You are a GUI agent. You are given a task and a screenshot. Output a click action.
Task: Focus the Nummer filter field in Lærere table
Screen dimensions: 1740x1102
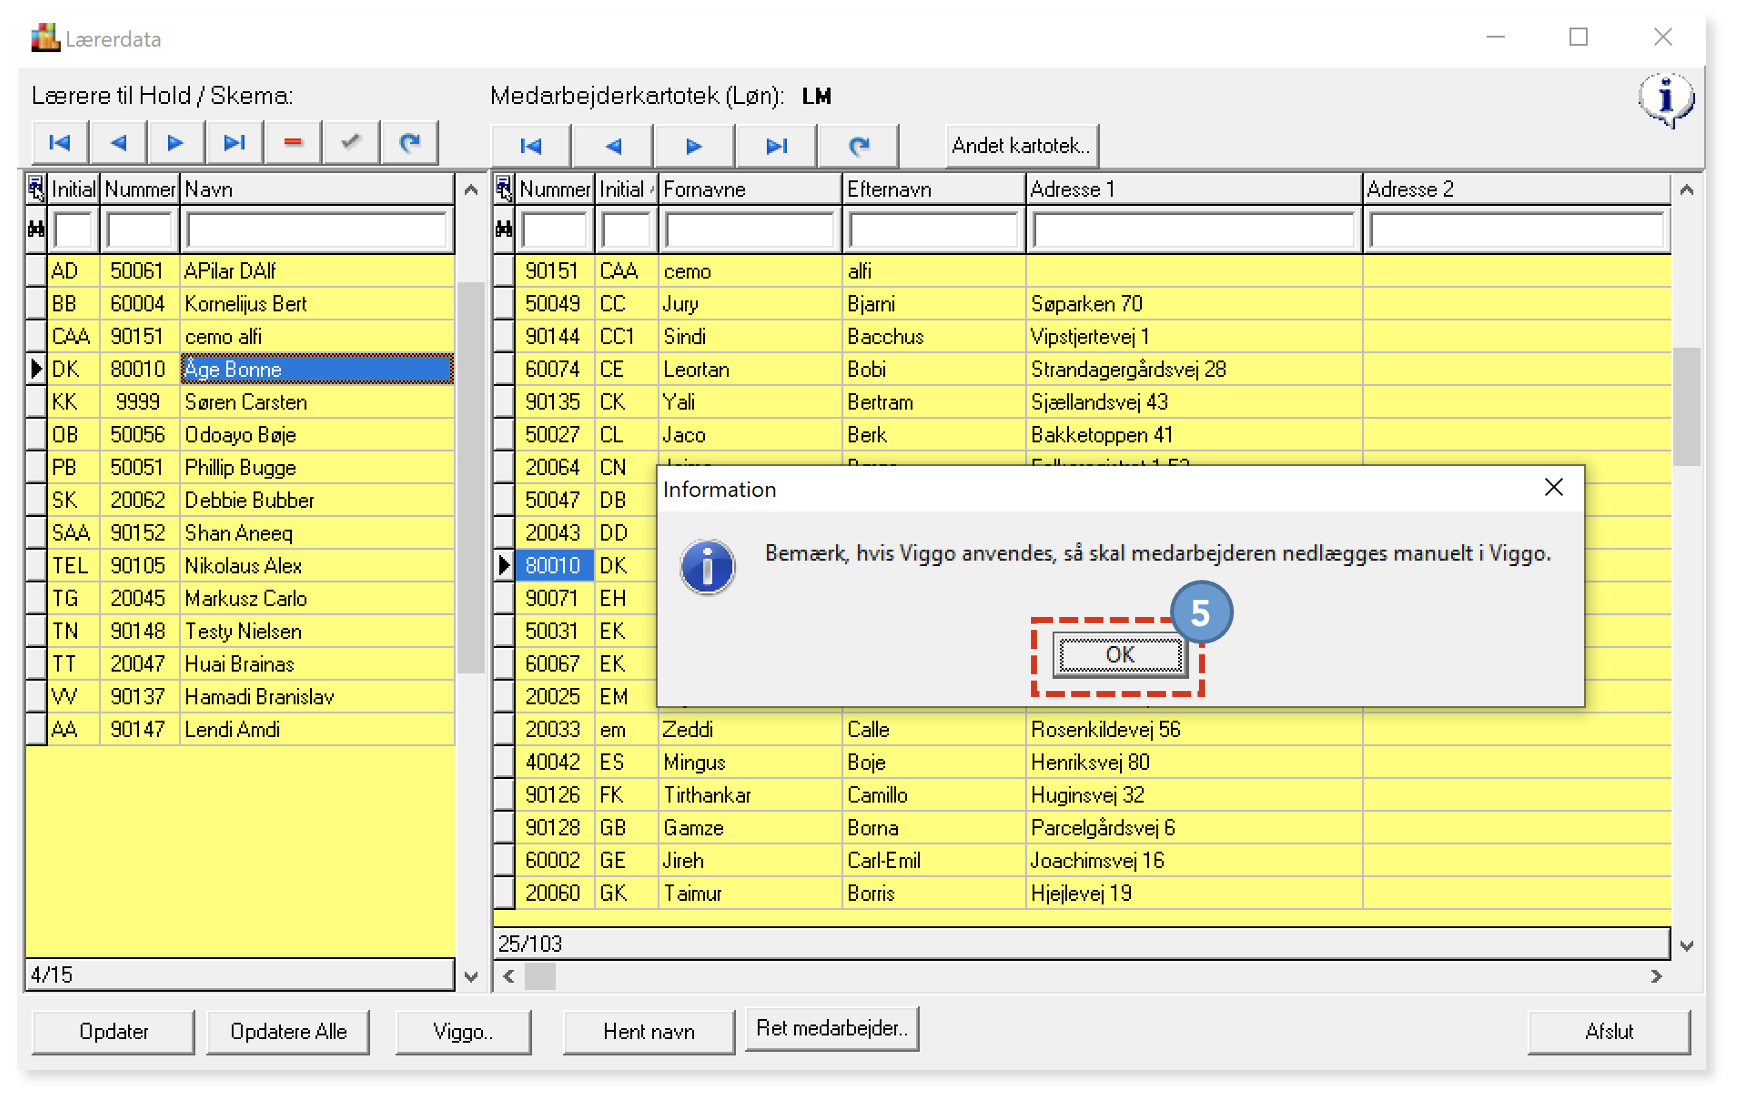[x=140, y=230]
